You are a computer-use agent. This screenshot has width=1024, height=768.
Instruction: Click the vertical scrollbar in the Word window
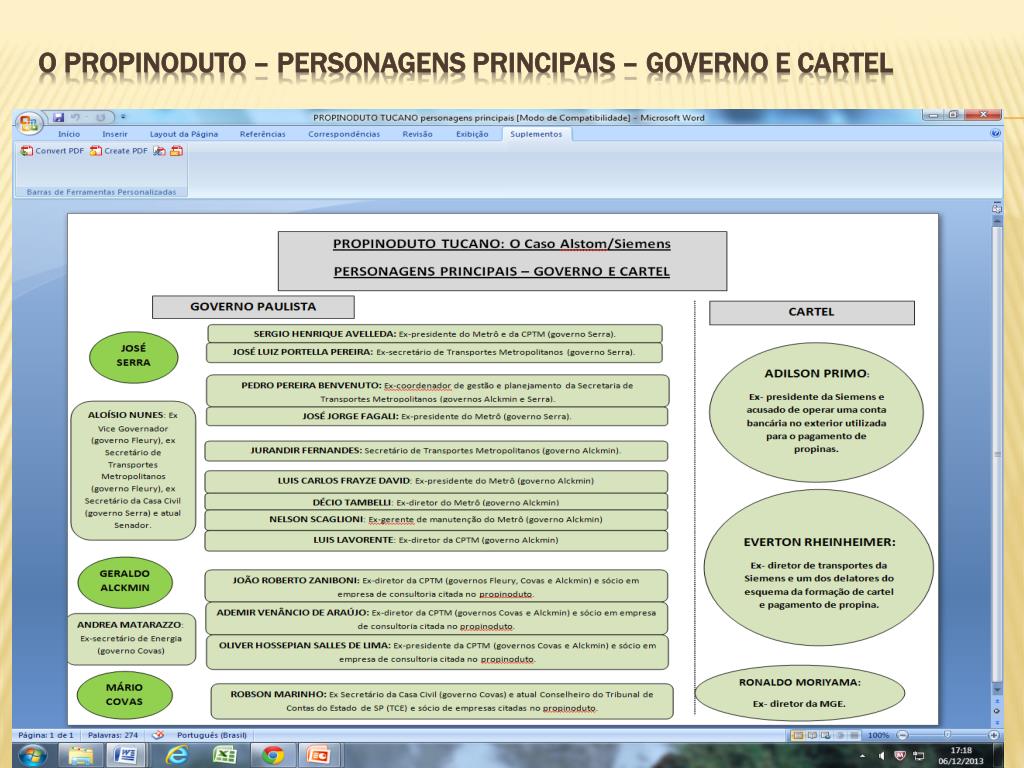point(997,453)
